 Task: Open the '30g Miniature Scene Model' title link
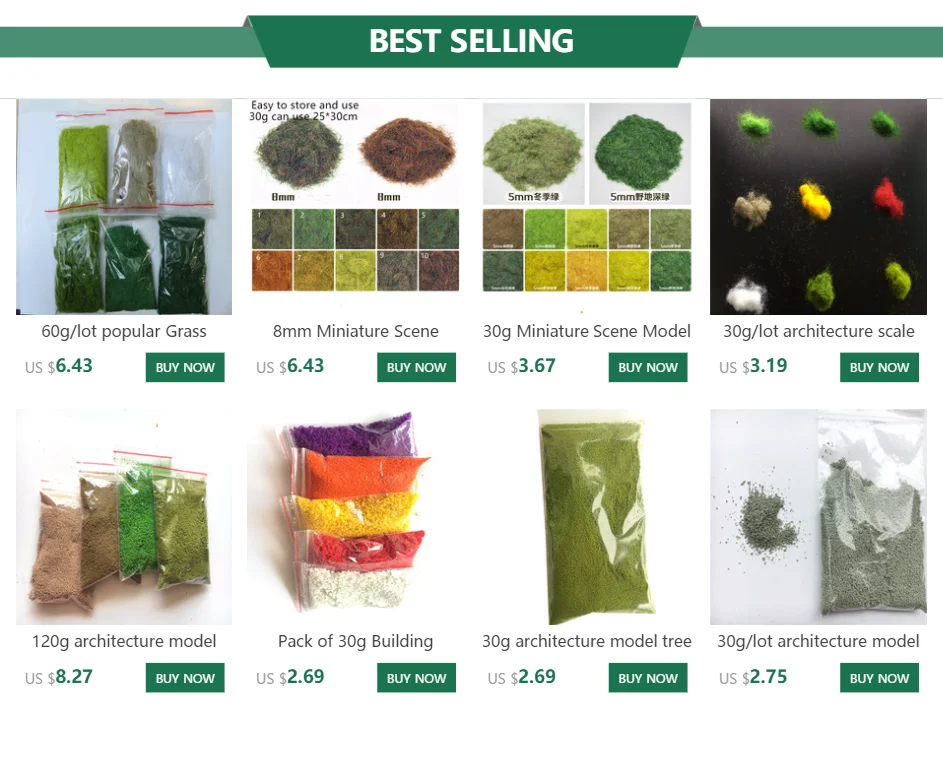point(587,331)
